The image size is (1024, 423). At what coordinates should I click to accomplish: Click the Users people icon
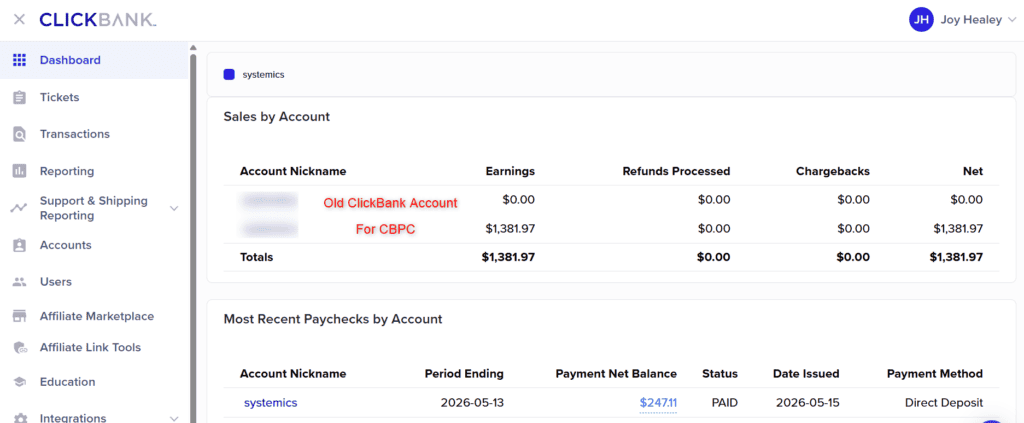pyautogui.click(x=20, y=282)
